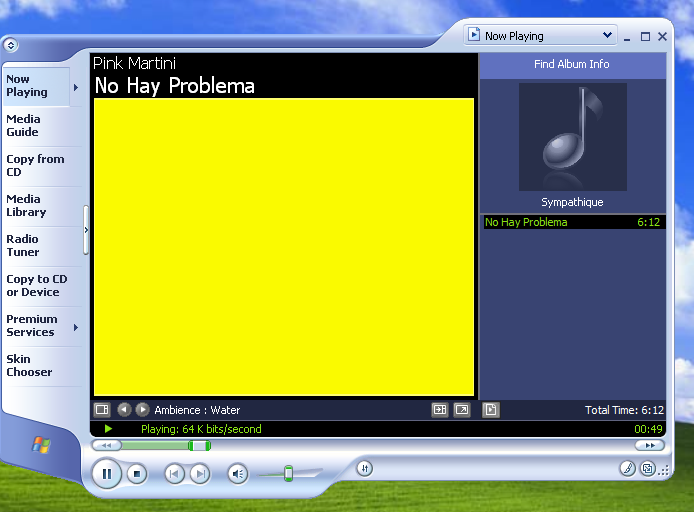Click the window resize grip
Screen dimensions: 694x512
664,471
